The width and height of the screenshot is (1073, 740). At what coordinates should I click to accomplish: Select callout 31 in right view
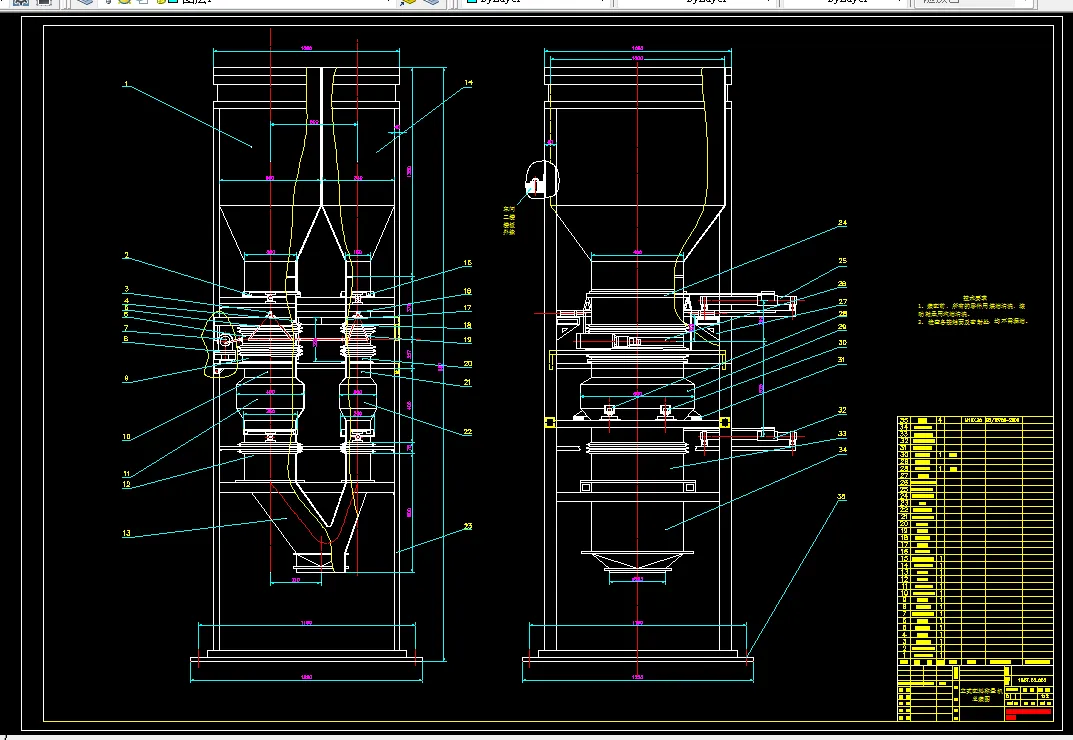pyautogui.click(x=841, y=359)
